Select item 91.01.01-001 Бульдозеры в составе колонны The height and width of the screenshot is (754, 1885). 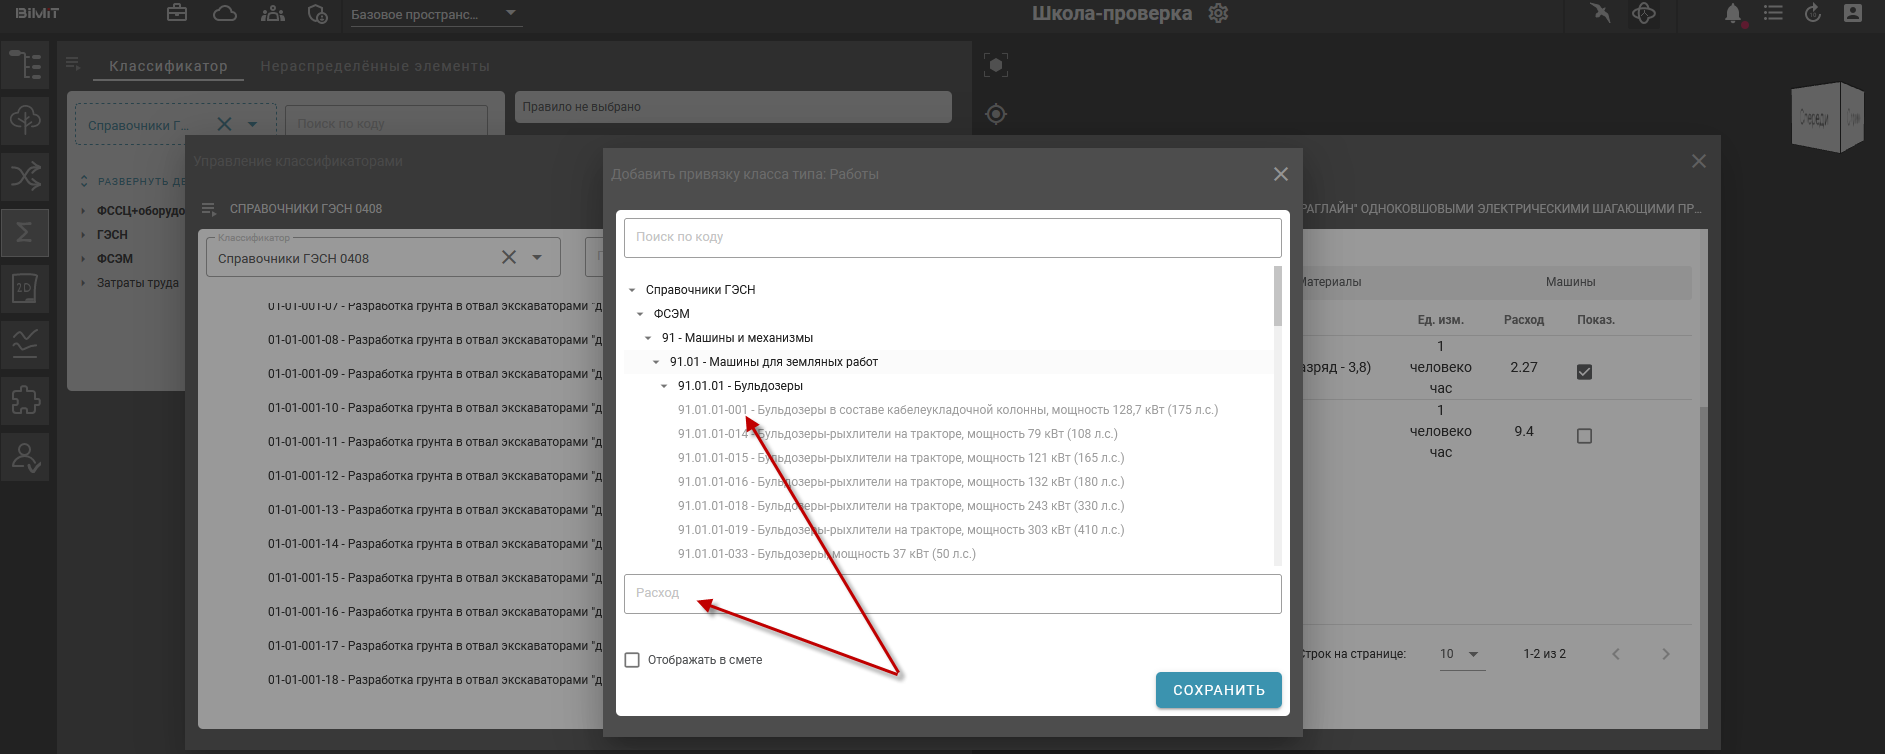point(947,410)
